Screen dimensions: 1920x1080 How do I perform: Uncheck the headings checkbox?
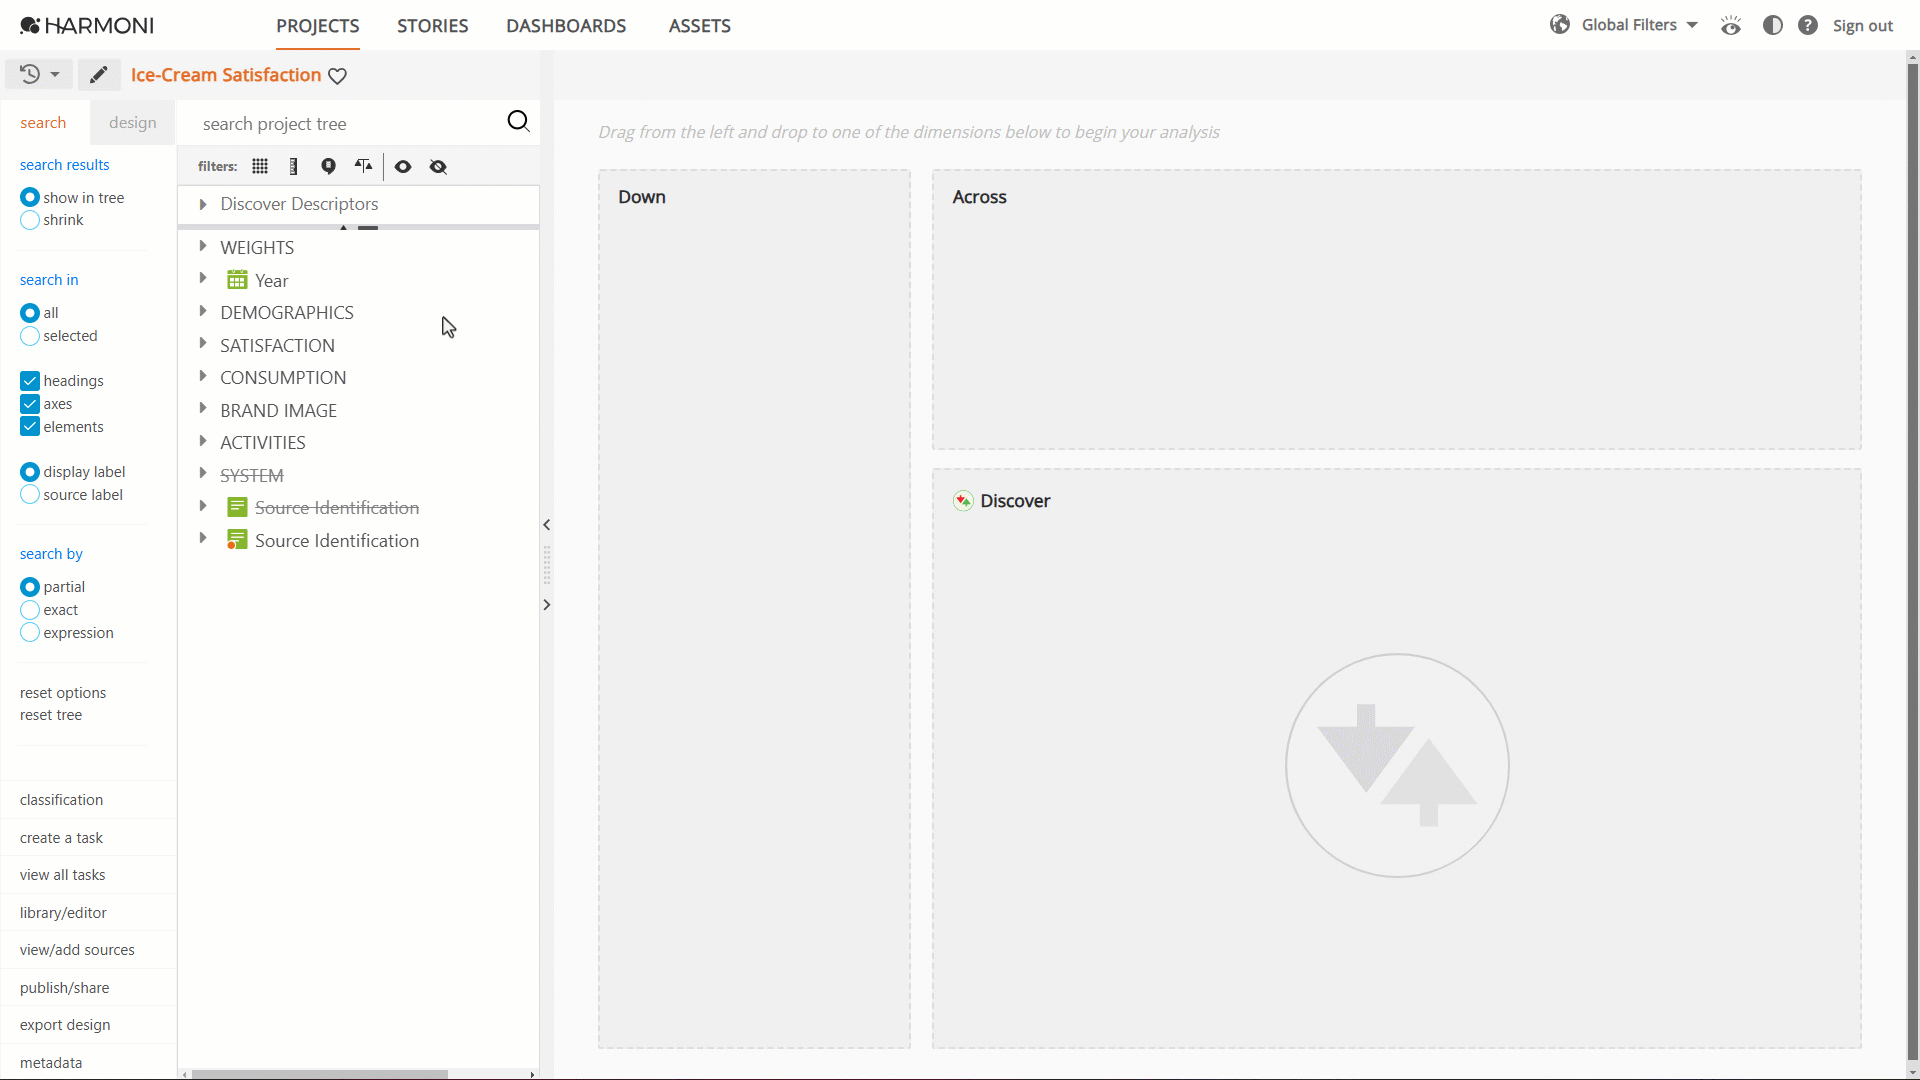(30, 381)
